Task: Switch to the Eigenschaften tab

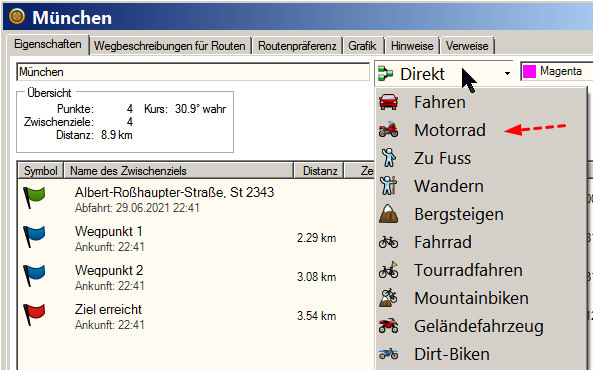Action: tap(48, 44)
